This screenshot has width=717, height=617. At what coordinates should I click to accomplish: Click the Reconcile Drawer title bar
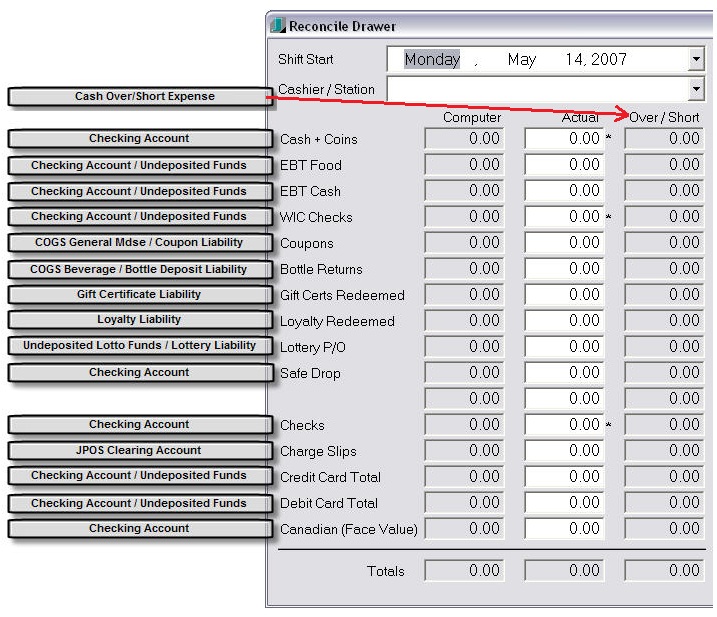pyautogui.click(x=489, y=26)
